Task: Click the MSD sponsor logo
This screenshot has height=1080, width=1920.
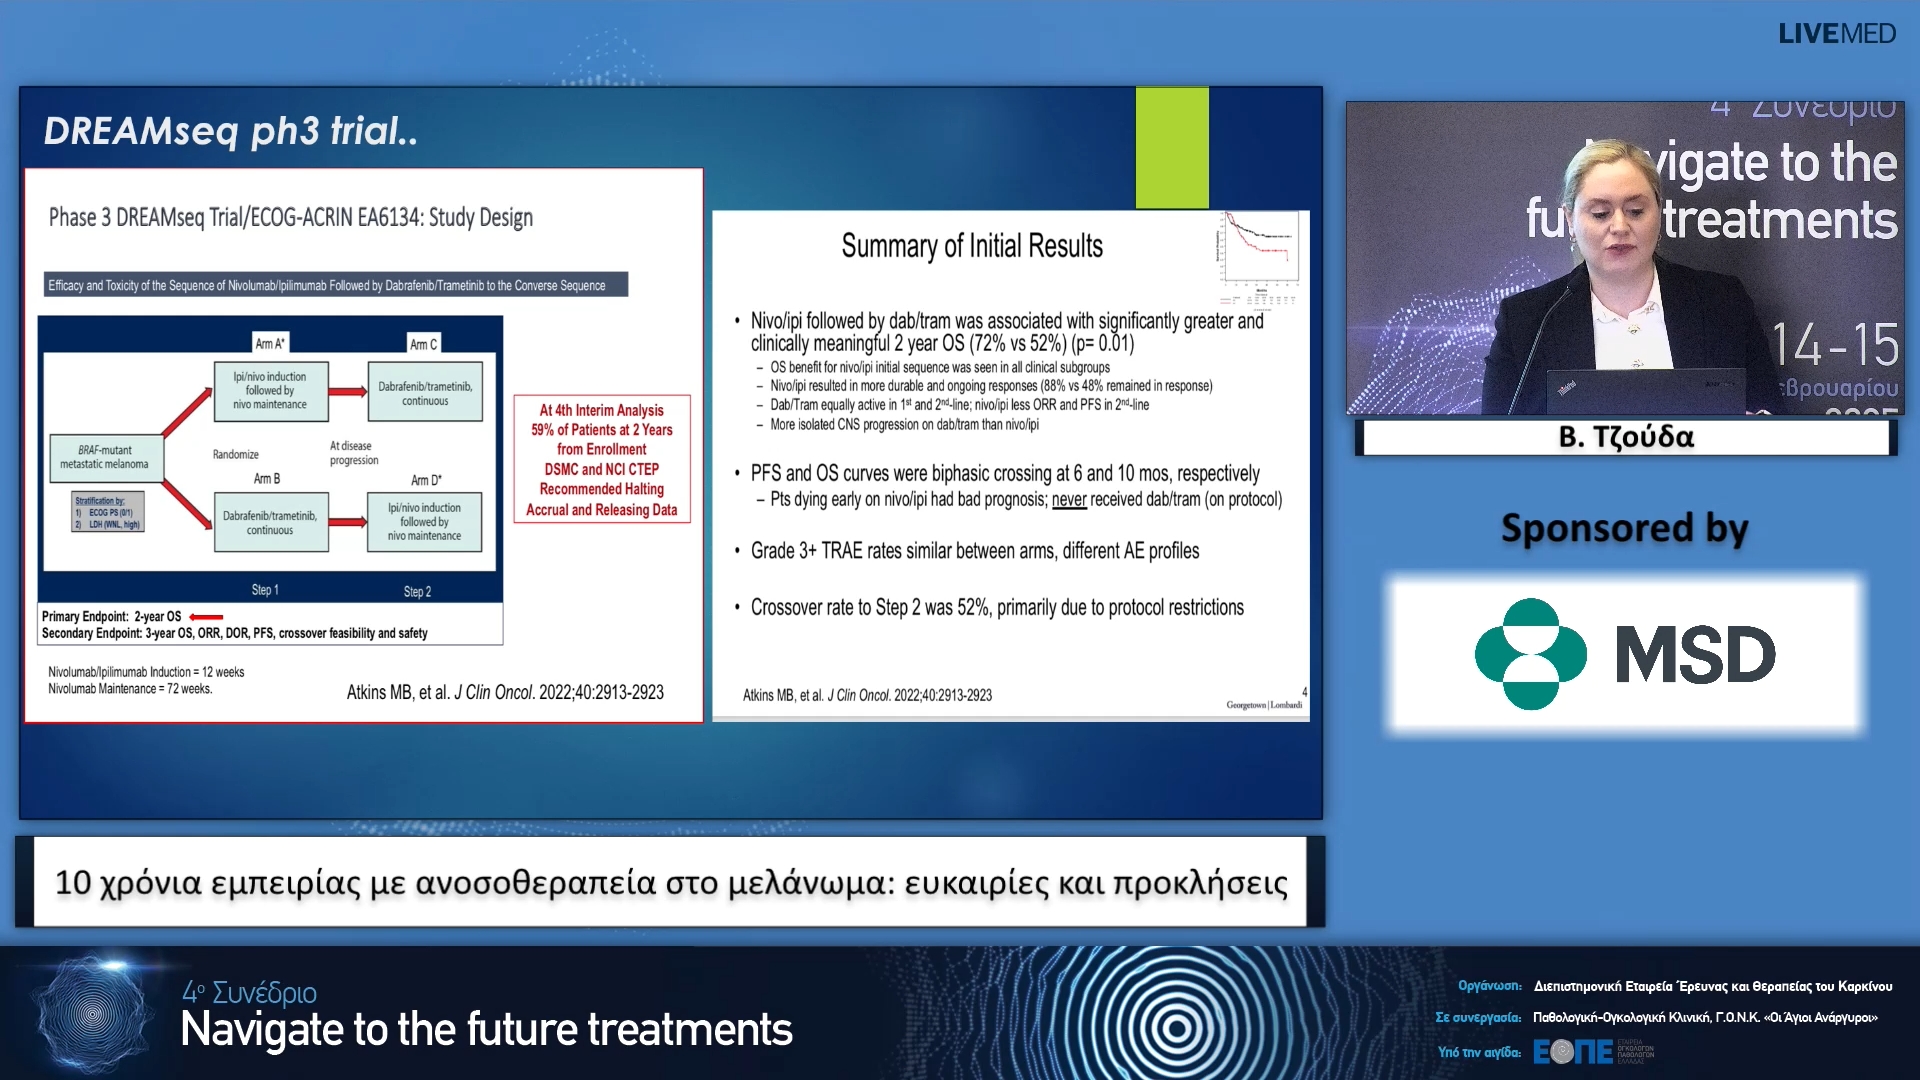Action: click(x=1625, y=655)
